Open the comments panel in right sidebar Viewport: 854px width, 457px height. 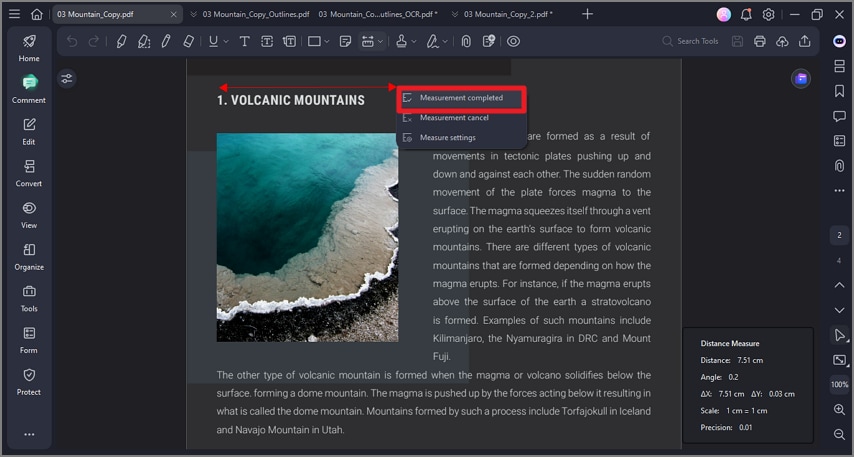tap(839, 115)
